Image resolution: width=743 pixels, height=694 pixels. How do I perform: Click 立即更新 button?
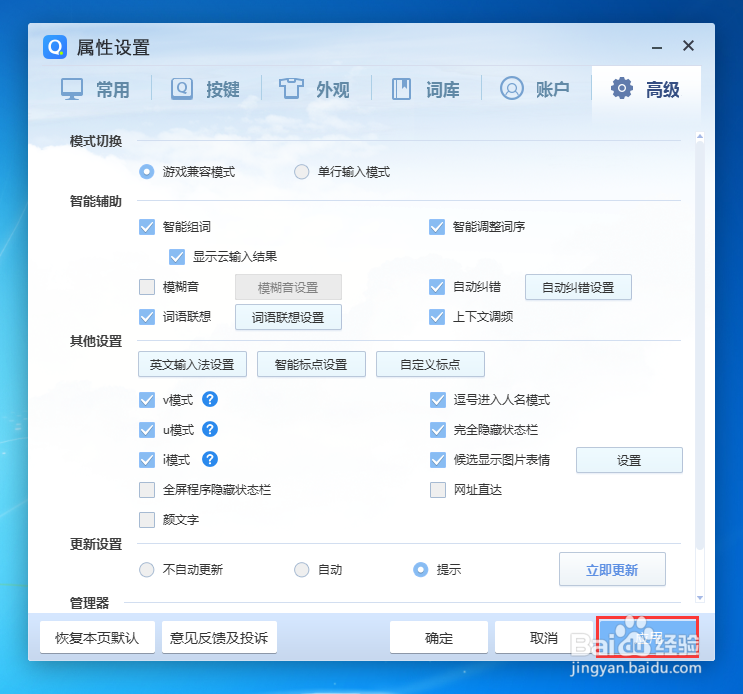(612, 569)
